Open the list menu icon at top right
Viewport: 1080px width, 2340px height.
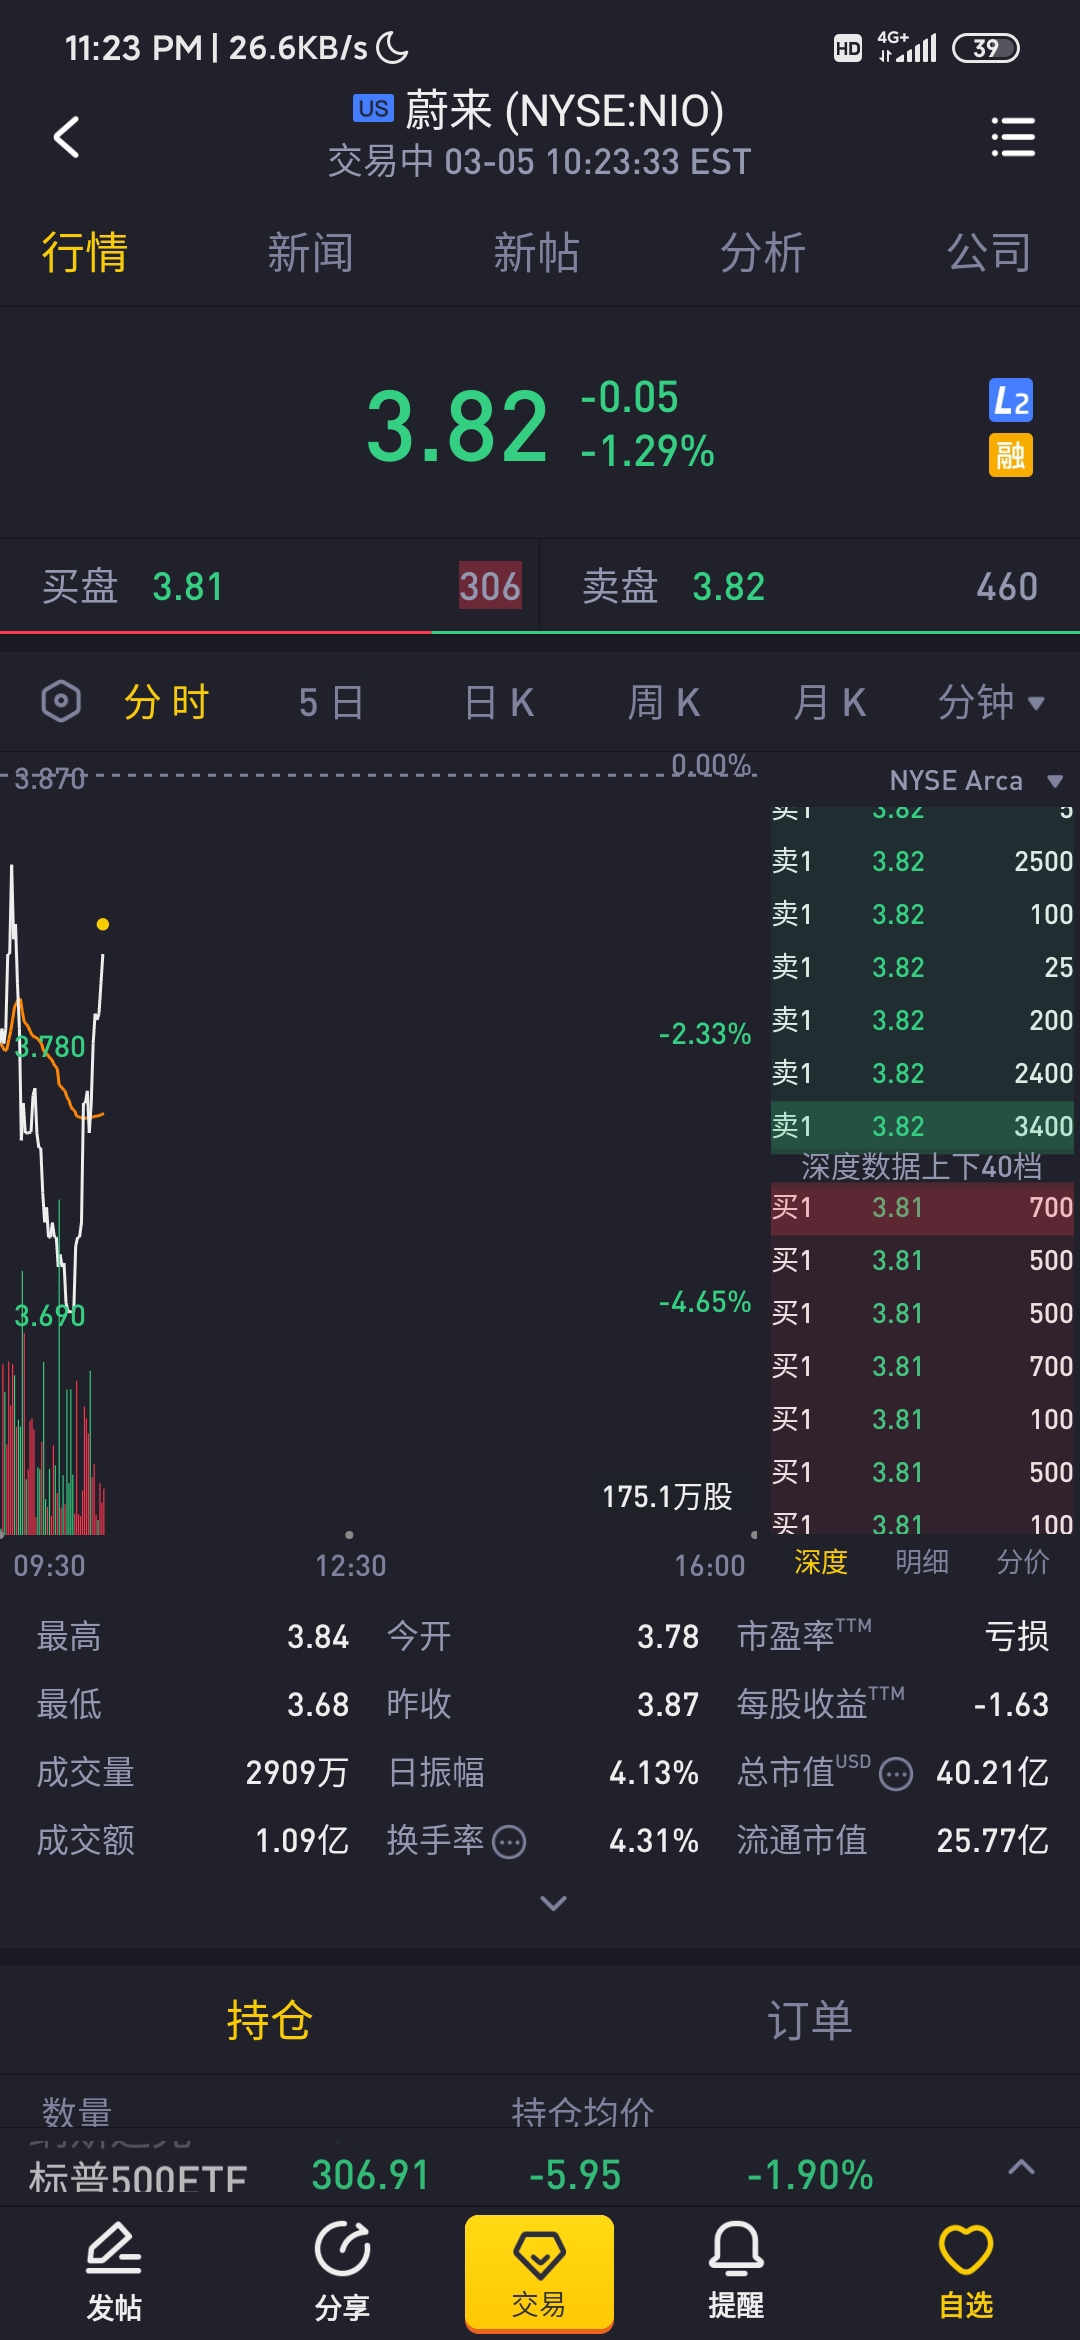pyautogui.click(x=1012, y=137)
